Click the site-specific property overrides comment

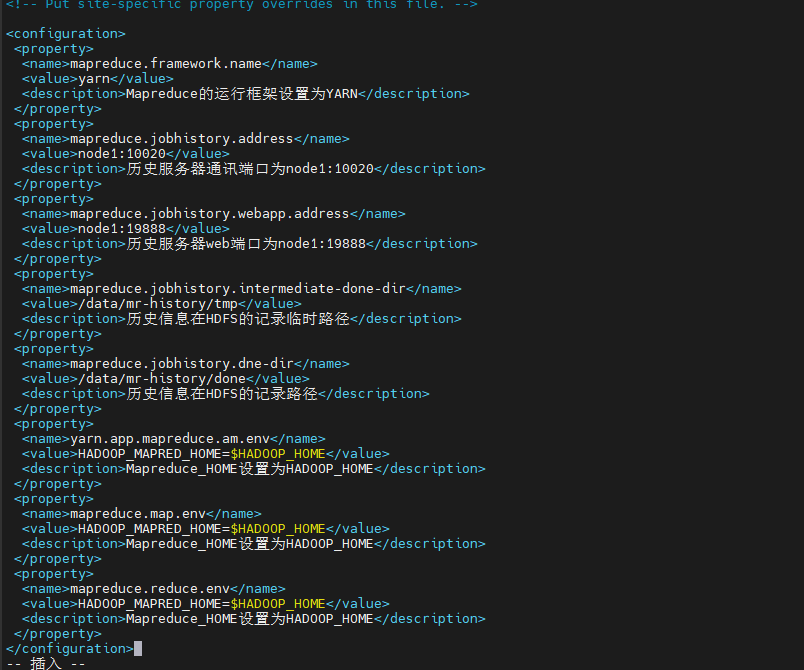(x=242, y=5)
